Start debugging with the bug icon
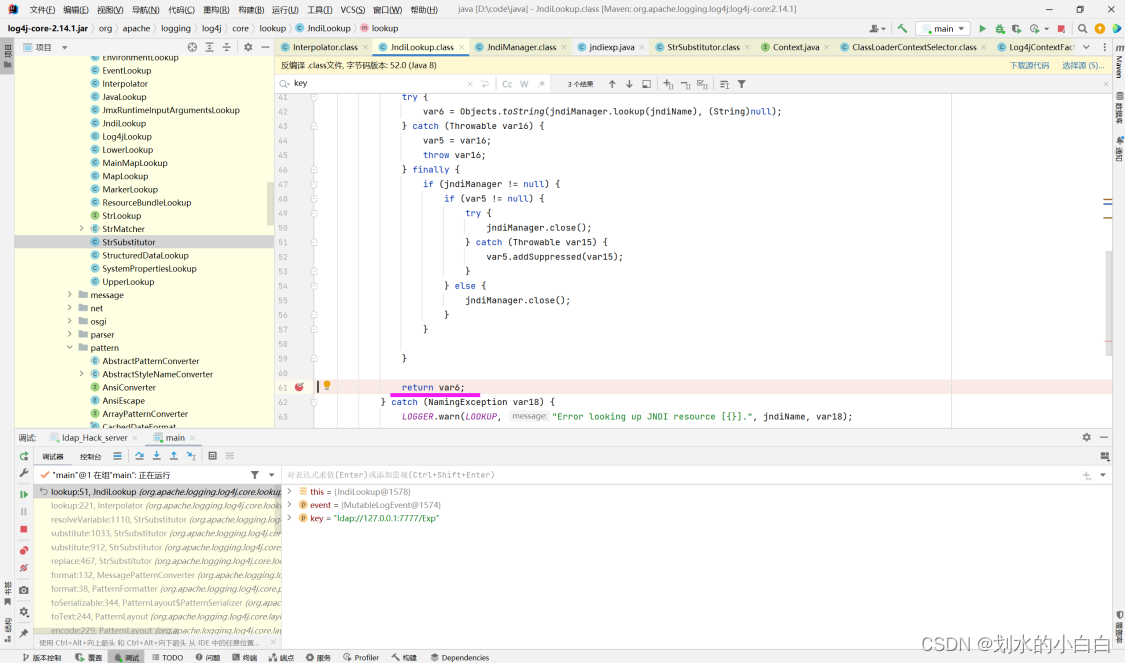This screenshot has width=1125, height=663. tap(999, 29)
